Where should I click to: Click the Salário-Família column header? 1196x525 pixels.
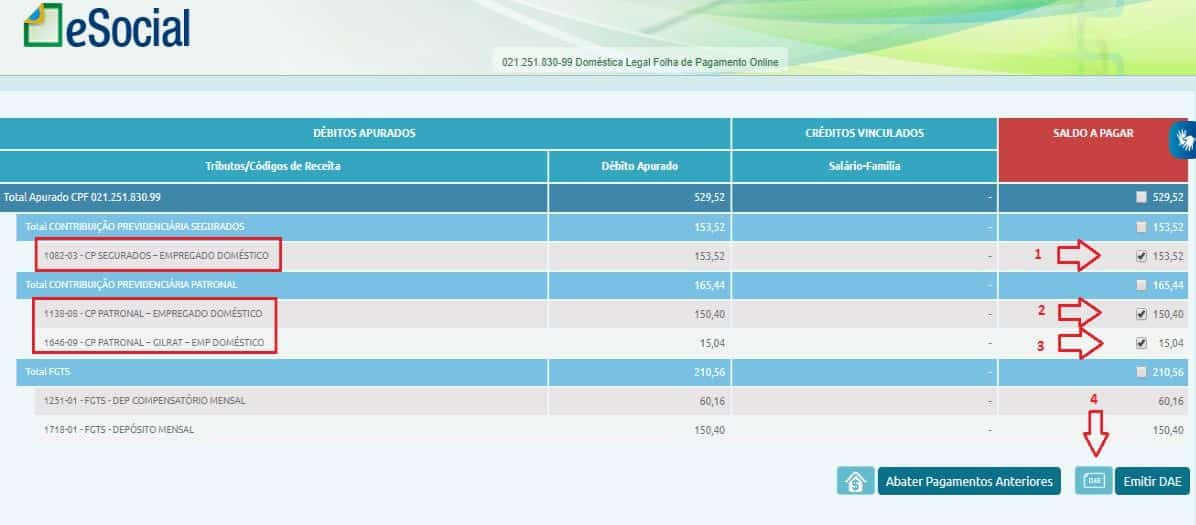(864, 166)
